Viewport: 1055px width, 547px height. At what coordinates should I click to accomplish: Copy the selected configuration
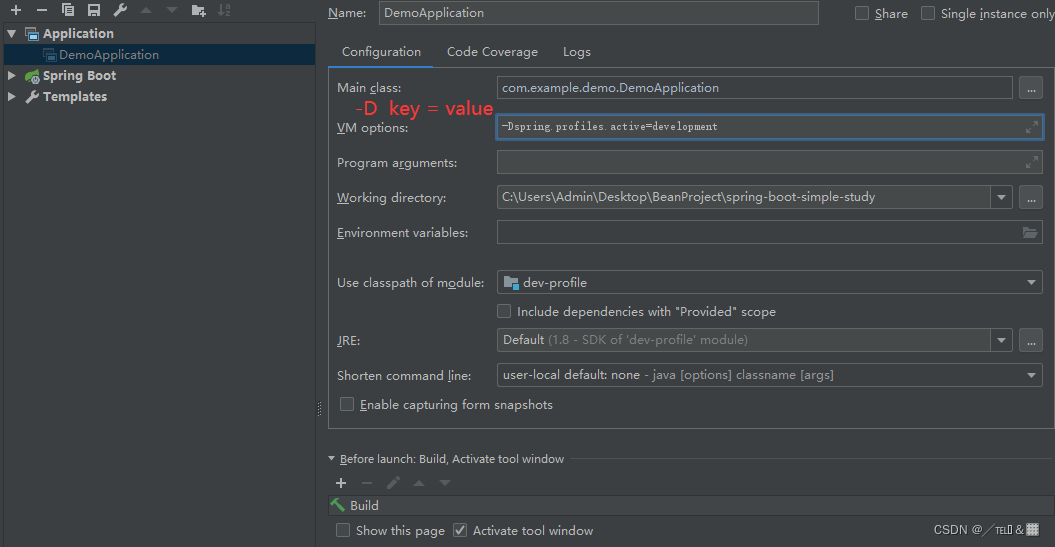67,10
